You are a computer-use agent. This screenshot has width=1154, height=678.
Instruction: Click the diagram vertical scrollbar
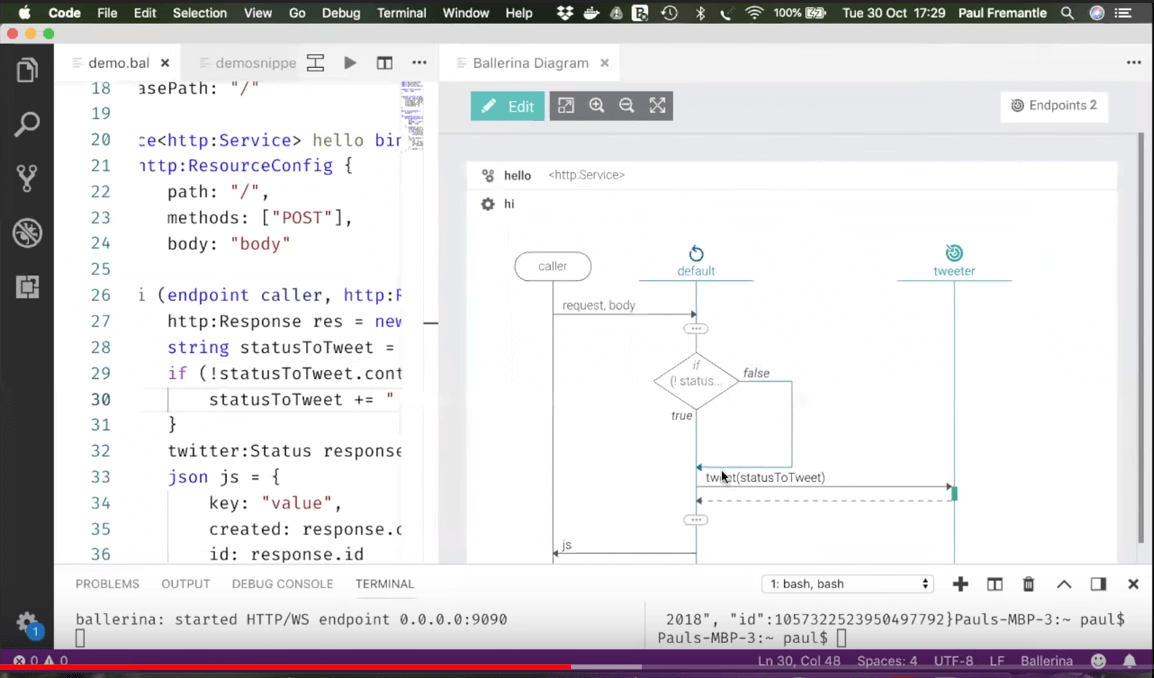[1141, 339]
